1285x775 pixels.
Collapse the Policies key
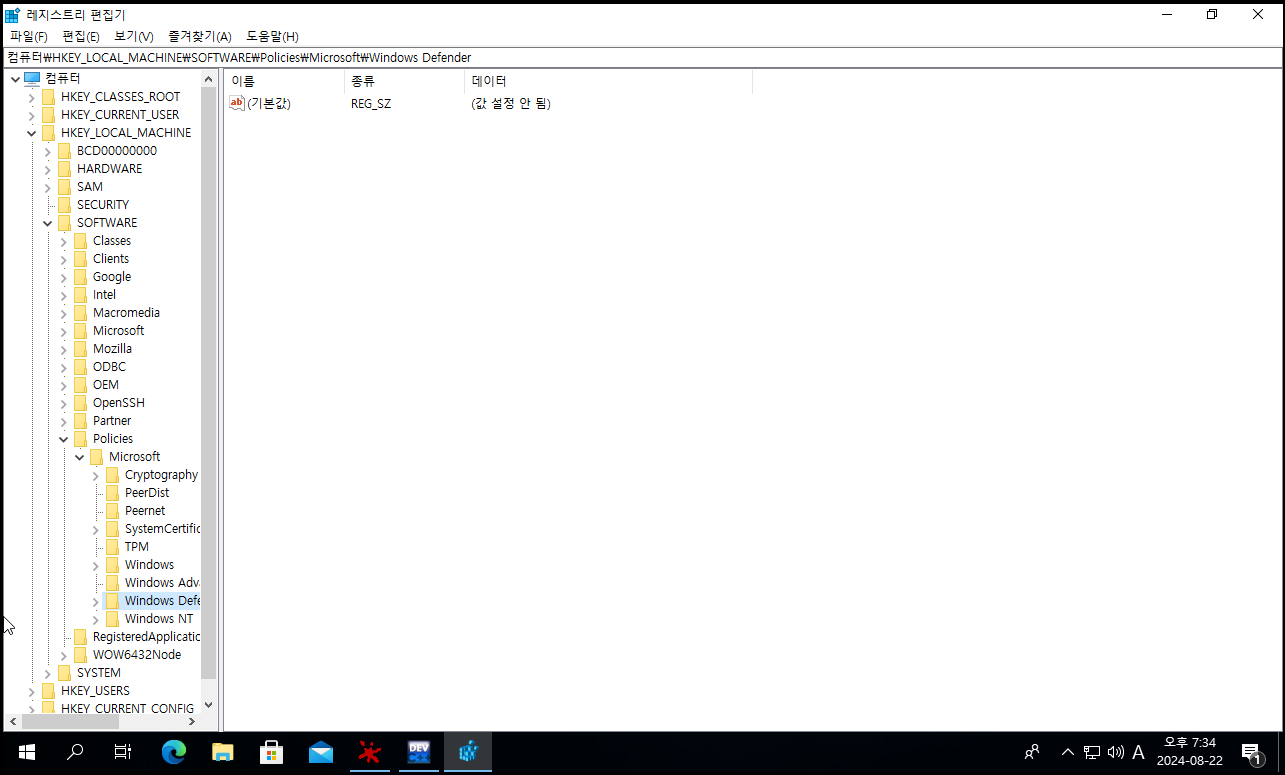click(64, 439)
